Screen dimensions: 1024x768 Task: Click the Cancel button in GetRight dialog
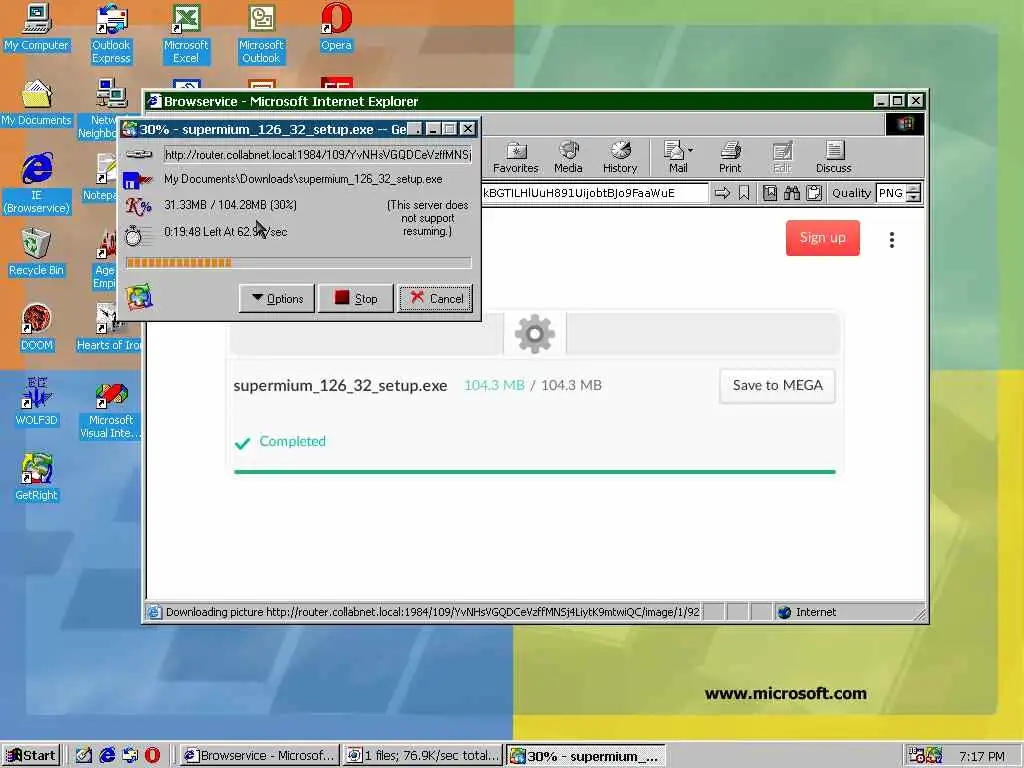tap(436, 298)
